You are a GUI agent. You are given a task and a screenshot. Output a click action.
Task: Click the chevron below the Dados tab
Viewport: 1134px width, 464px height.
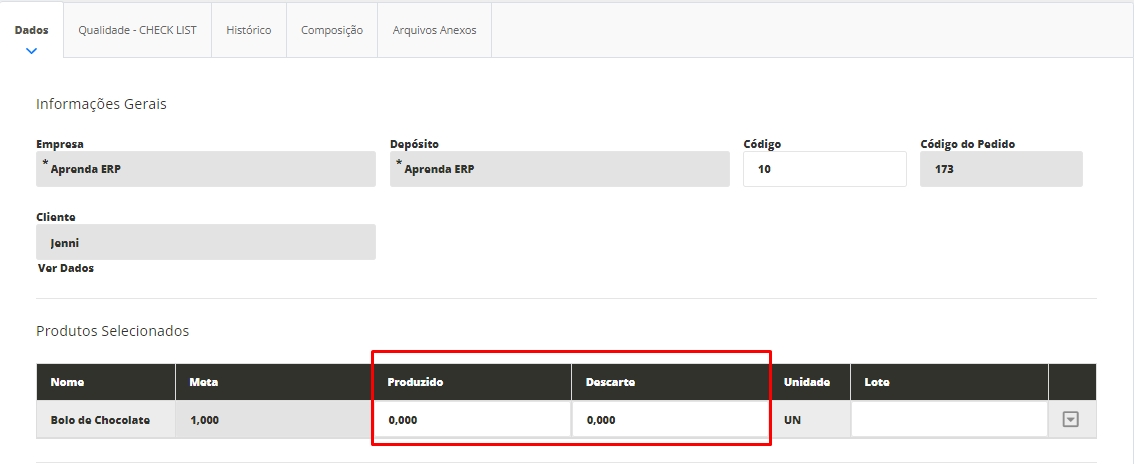tap(31, 50)
